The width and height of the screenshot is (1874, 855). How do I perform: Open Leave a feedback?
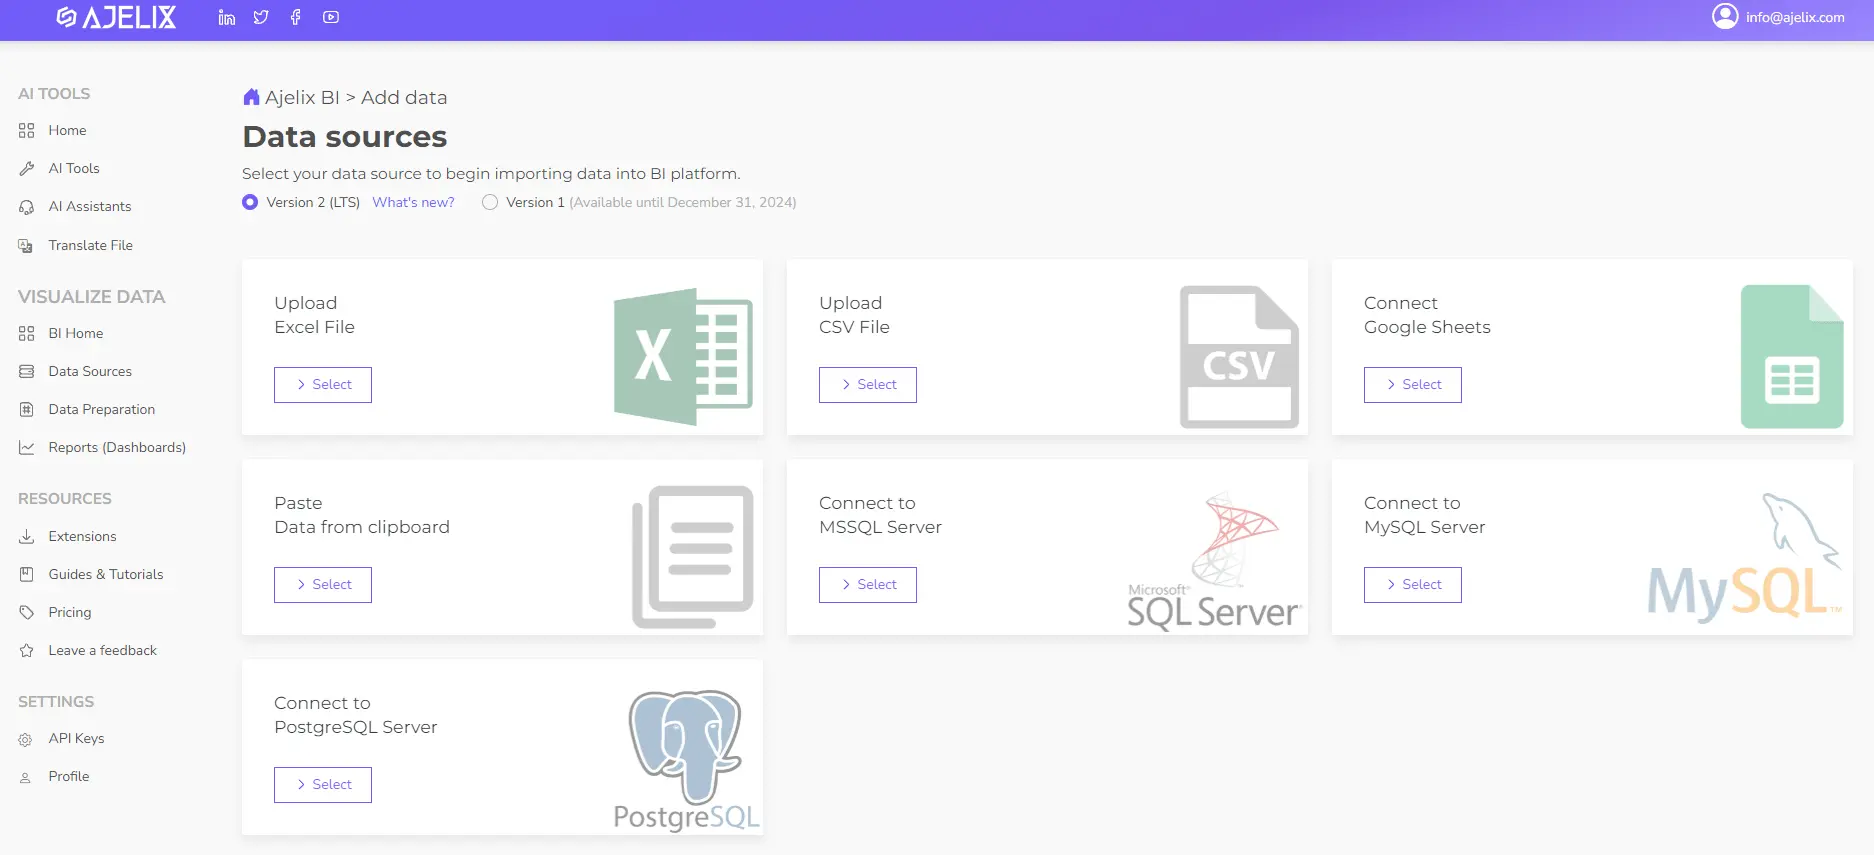tap(103, 650)
